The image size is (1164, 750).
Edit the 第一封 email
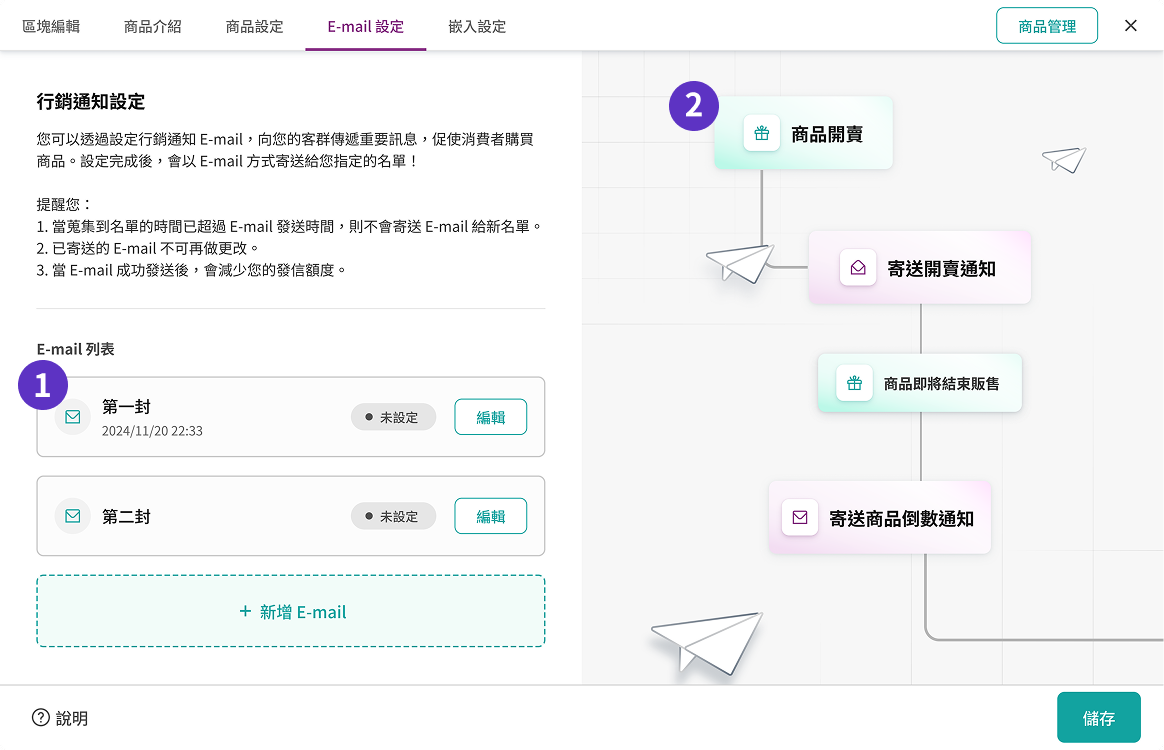pyautogui.click(x=490, y=417)
